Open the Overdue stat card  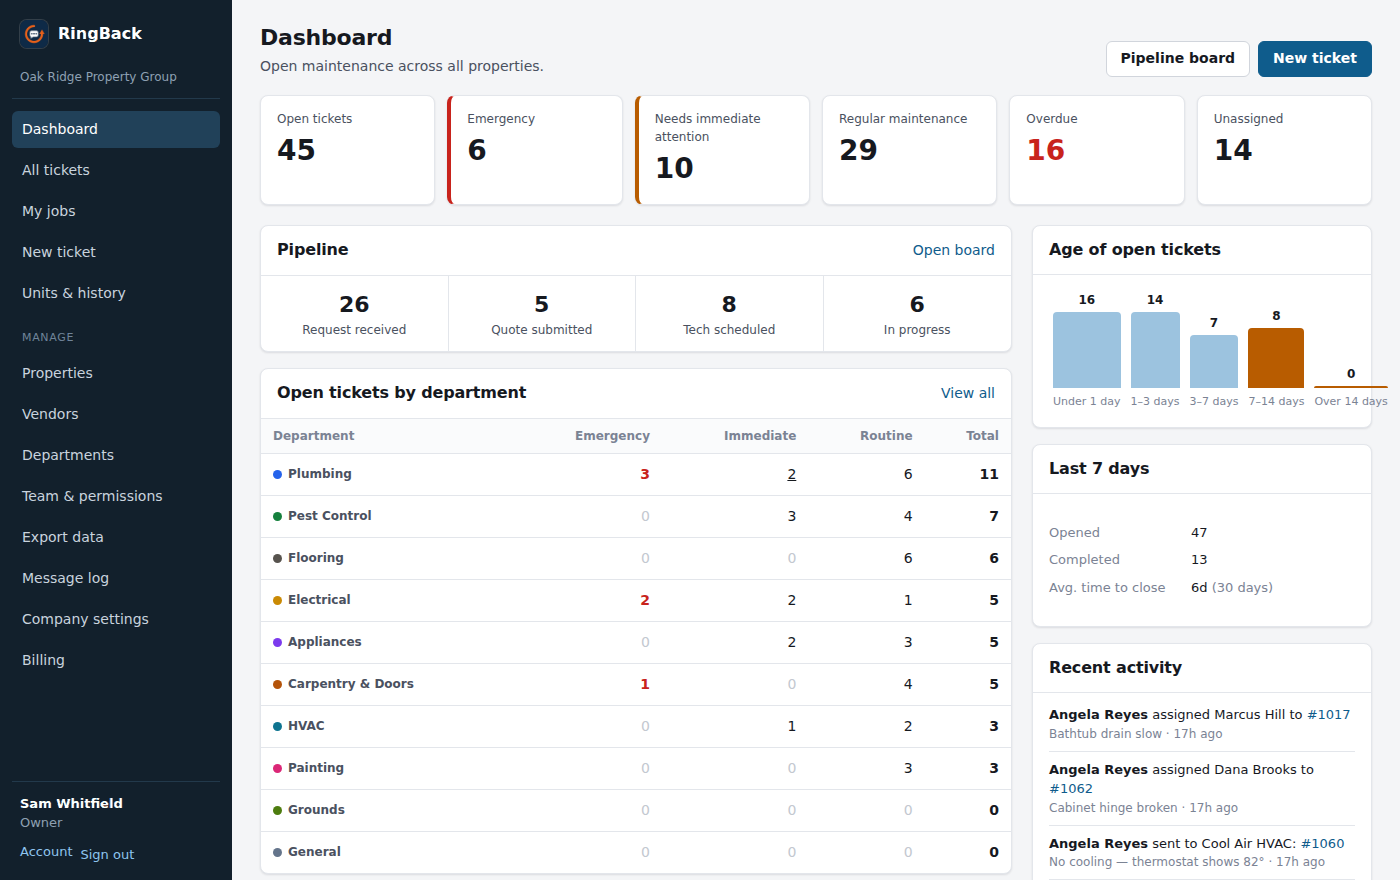tap(1097, 150)
